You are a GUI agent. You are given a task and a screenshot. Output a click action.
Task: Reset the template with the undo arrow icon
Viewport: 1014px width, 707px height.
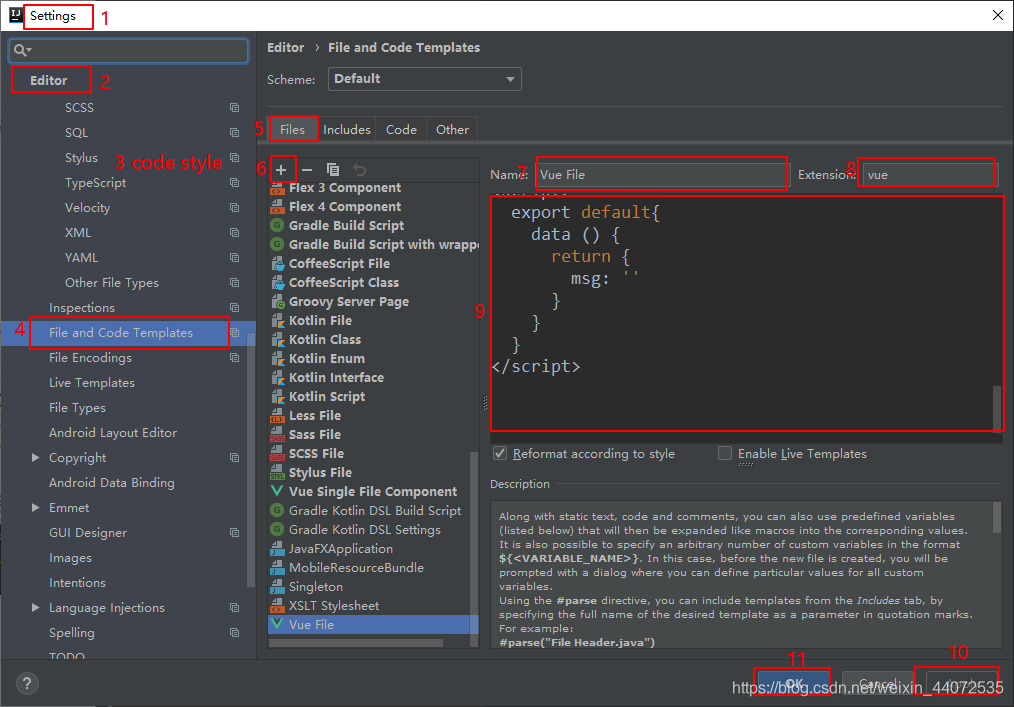click(360, 170)
